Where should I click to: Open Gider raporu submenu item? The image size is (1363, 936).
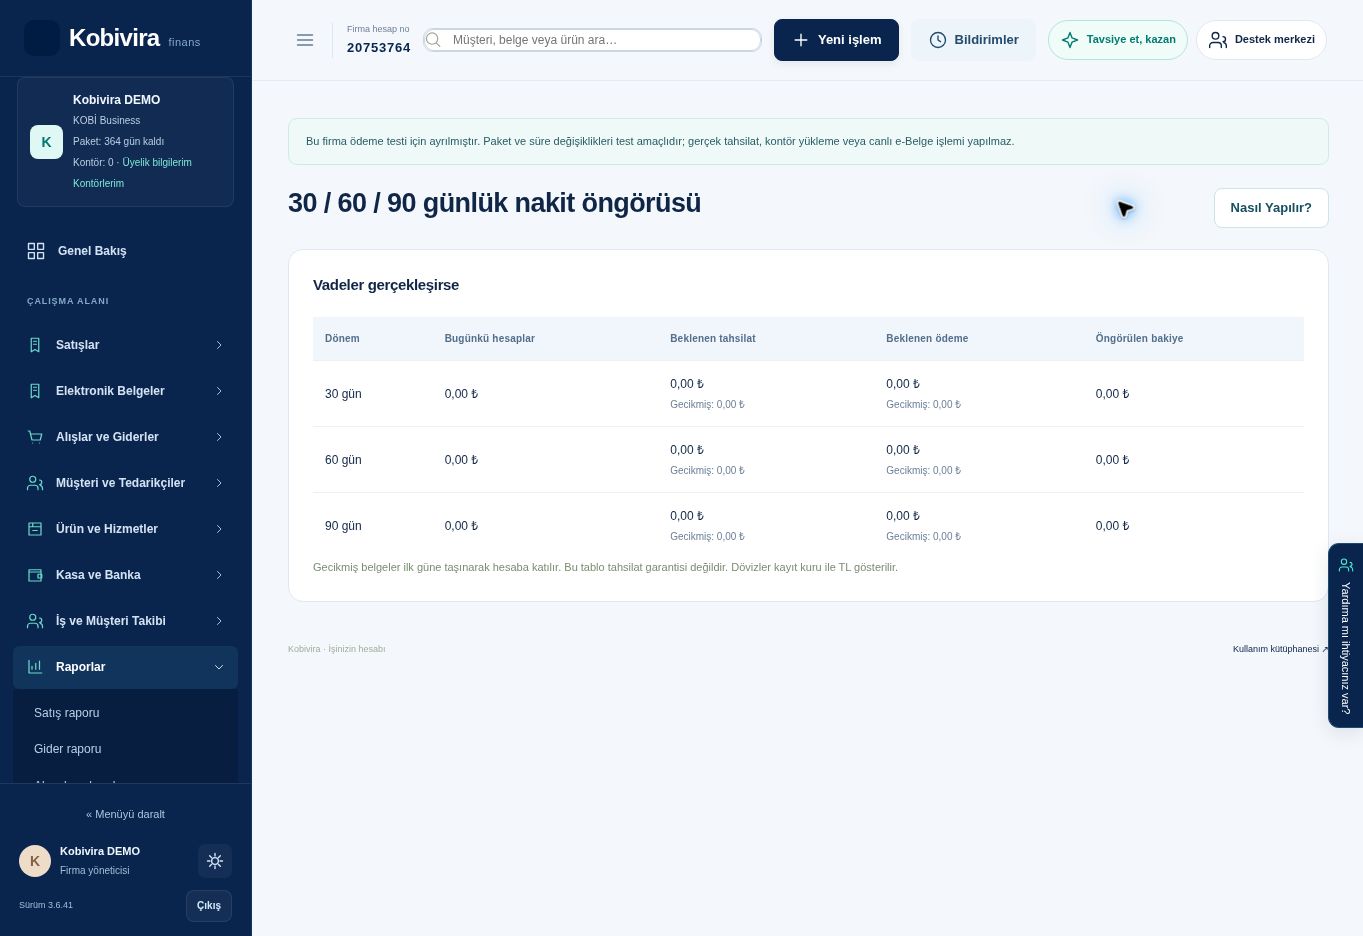point(125,749)
